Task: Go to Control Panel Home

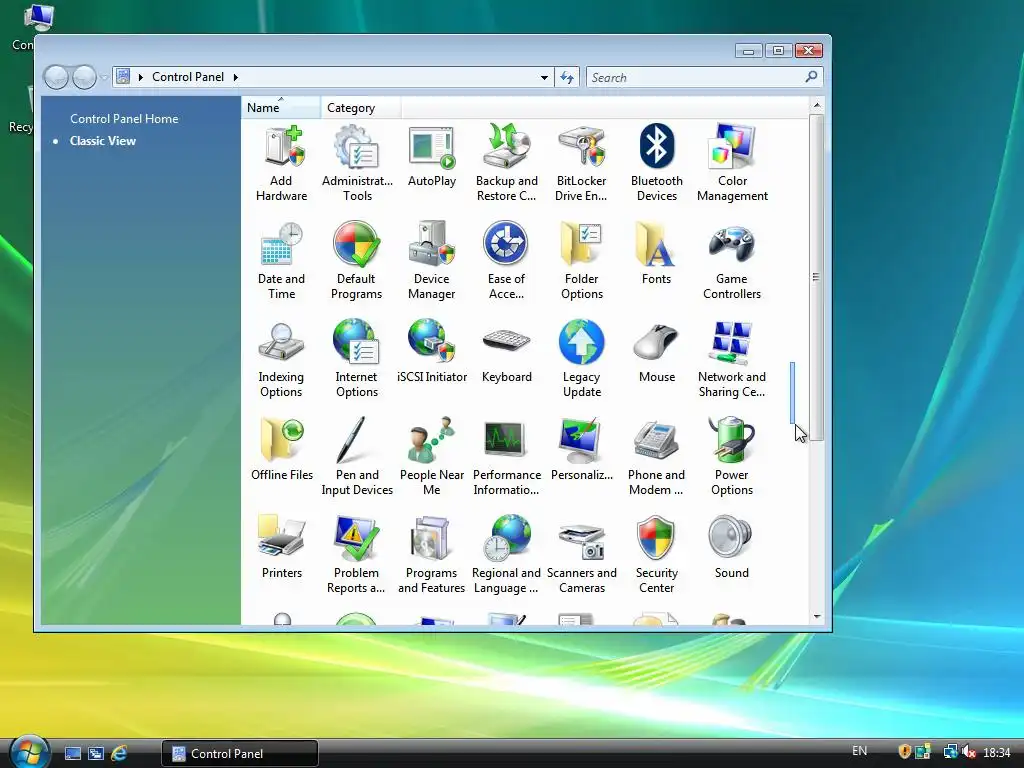Action: point(124,119)
